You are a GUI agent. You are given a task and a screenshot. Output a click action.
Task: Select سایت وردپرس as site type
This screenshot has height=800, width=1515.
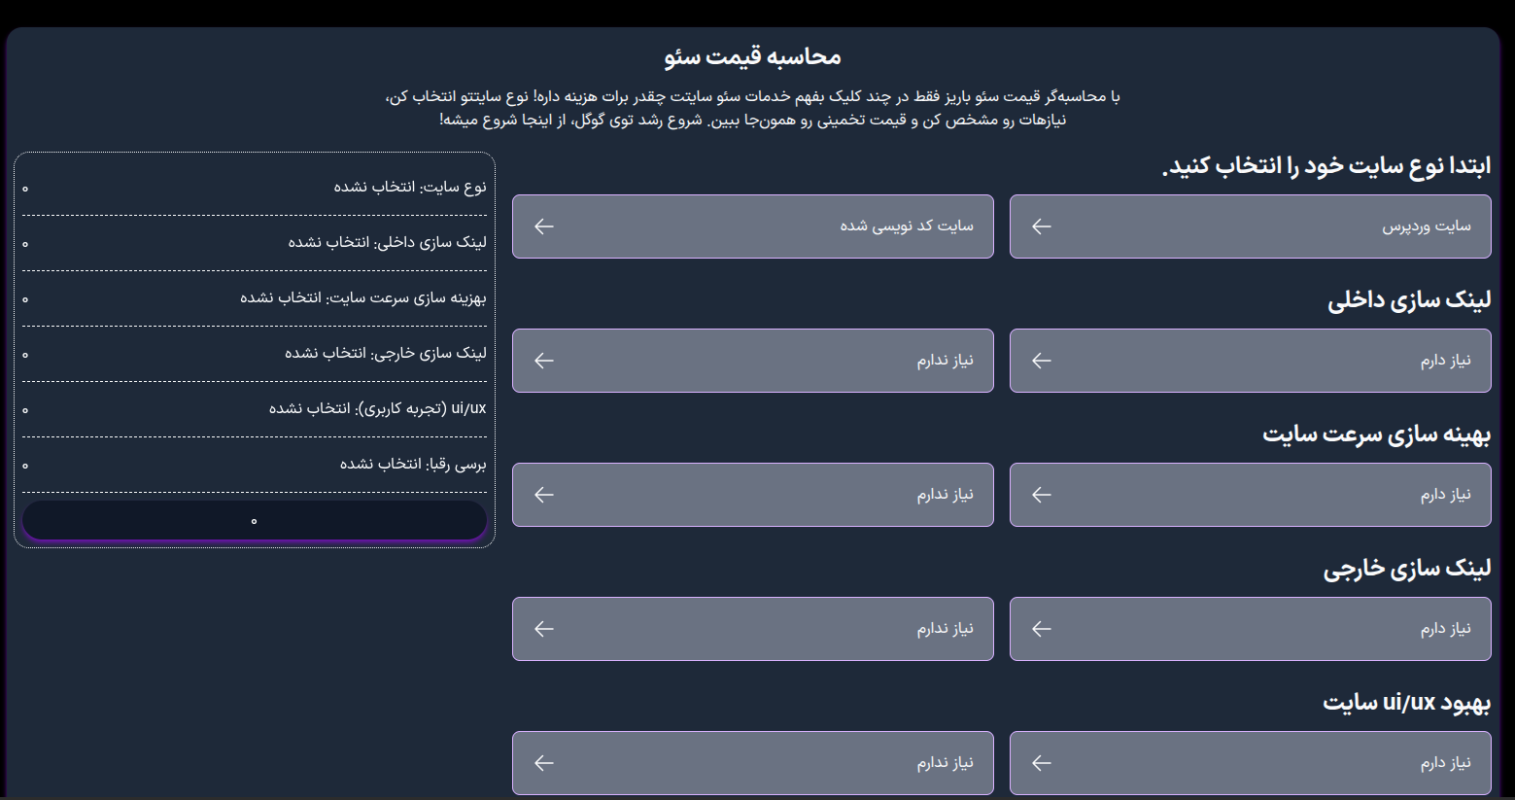[x=1250, y=227]
